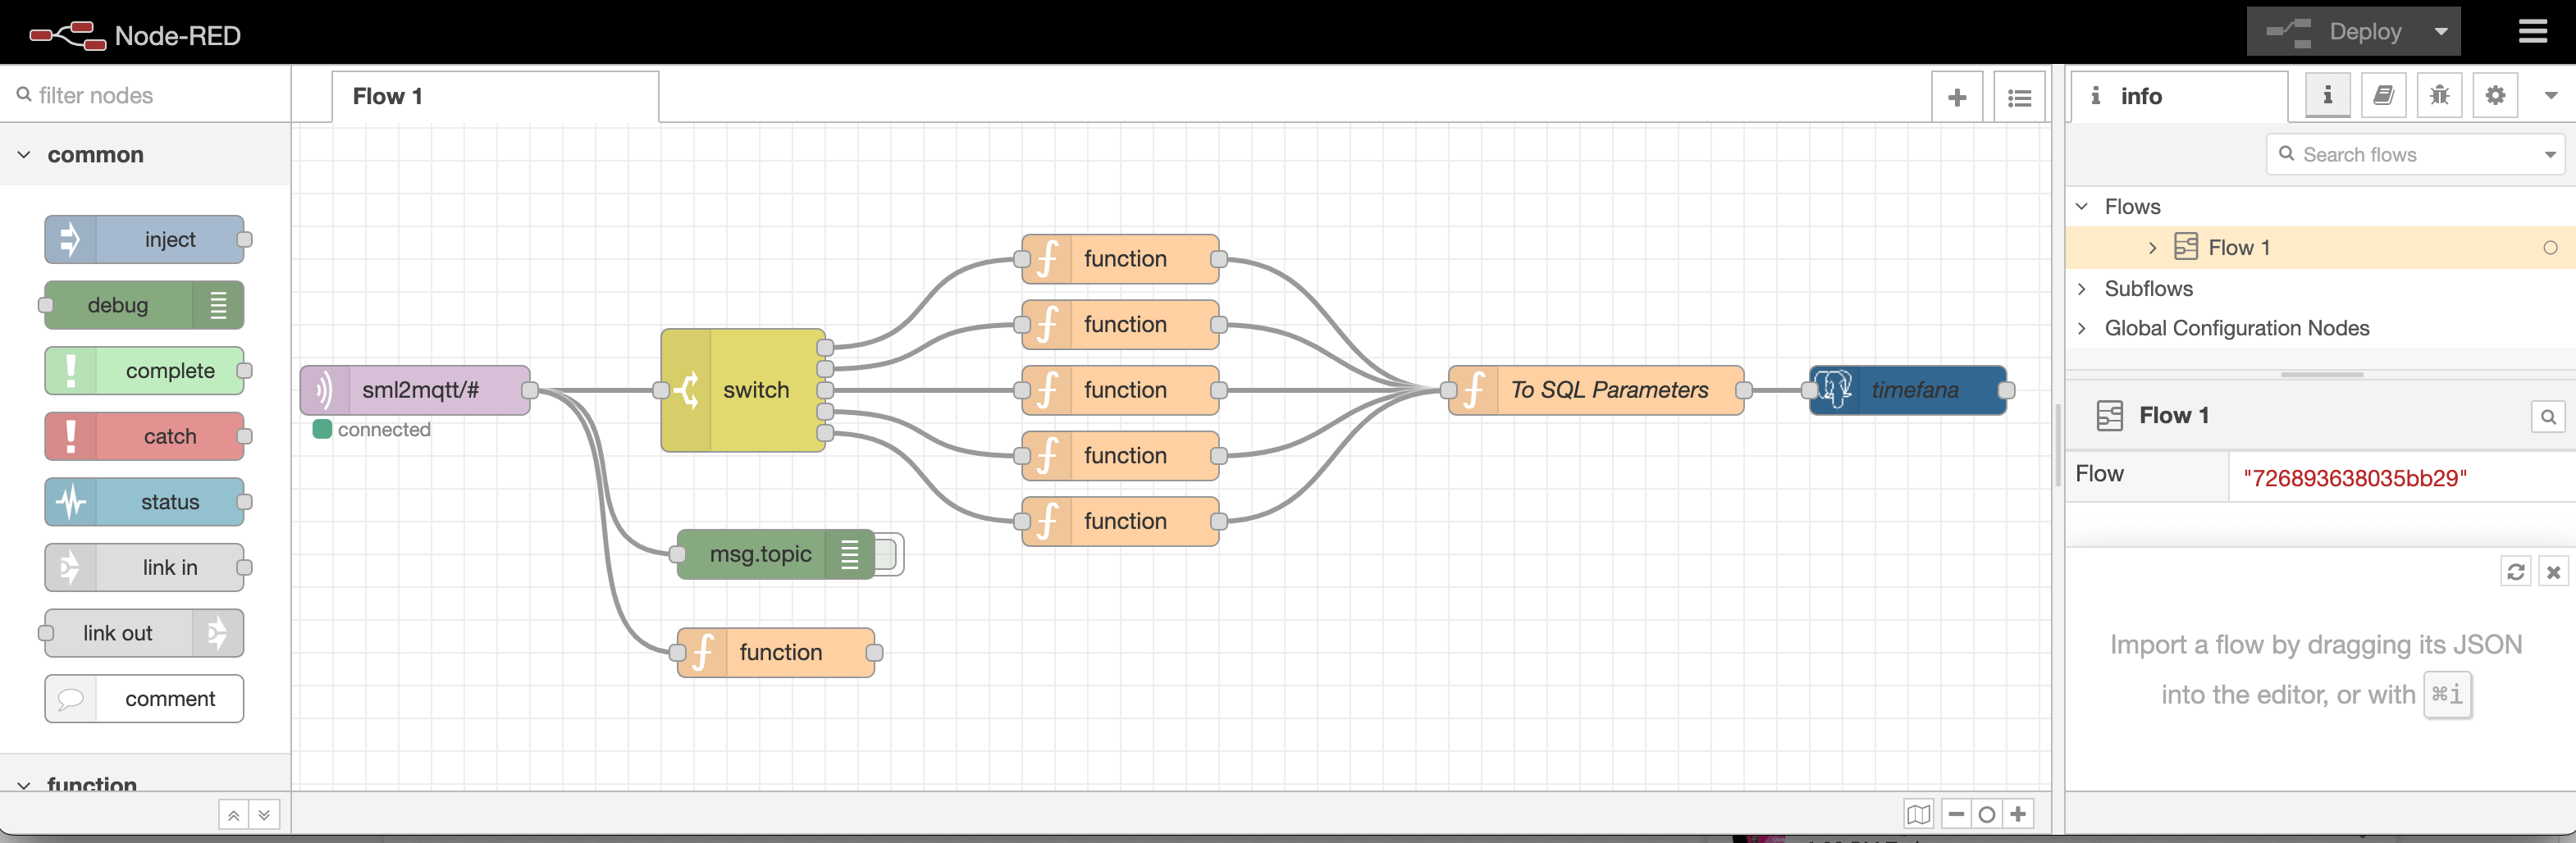The height and width of the screenshot is (843, 2576).
Task: Toggle Flow 1 enabled status circle
Action: 2549,248
